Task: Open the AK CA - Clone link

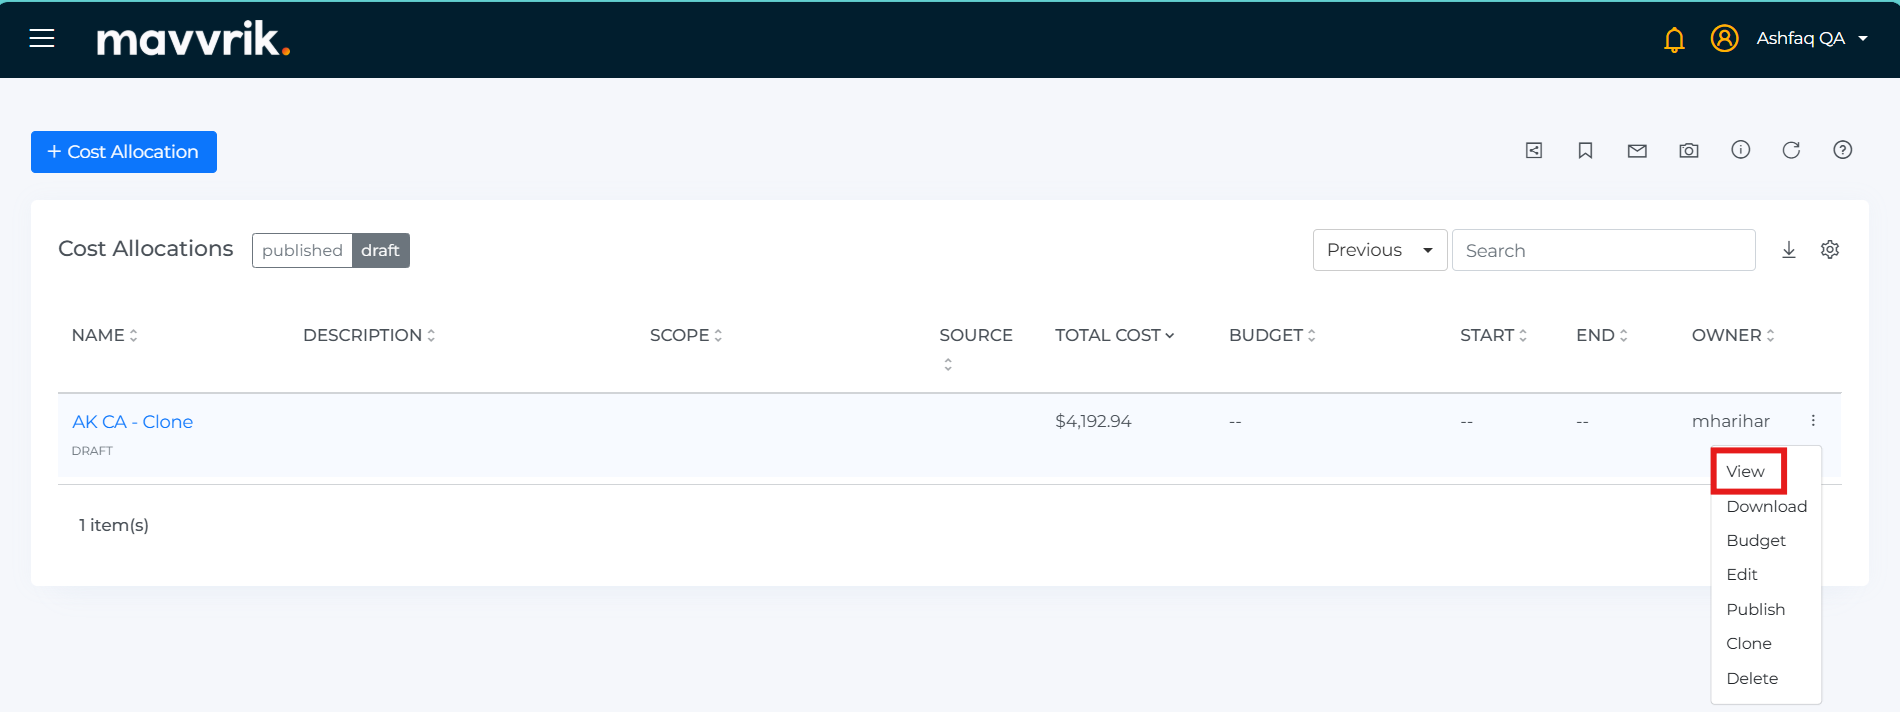Action: coord(132,422)
